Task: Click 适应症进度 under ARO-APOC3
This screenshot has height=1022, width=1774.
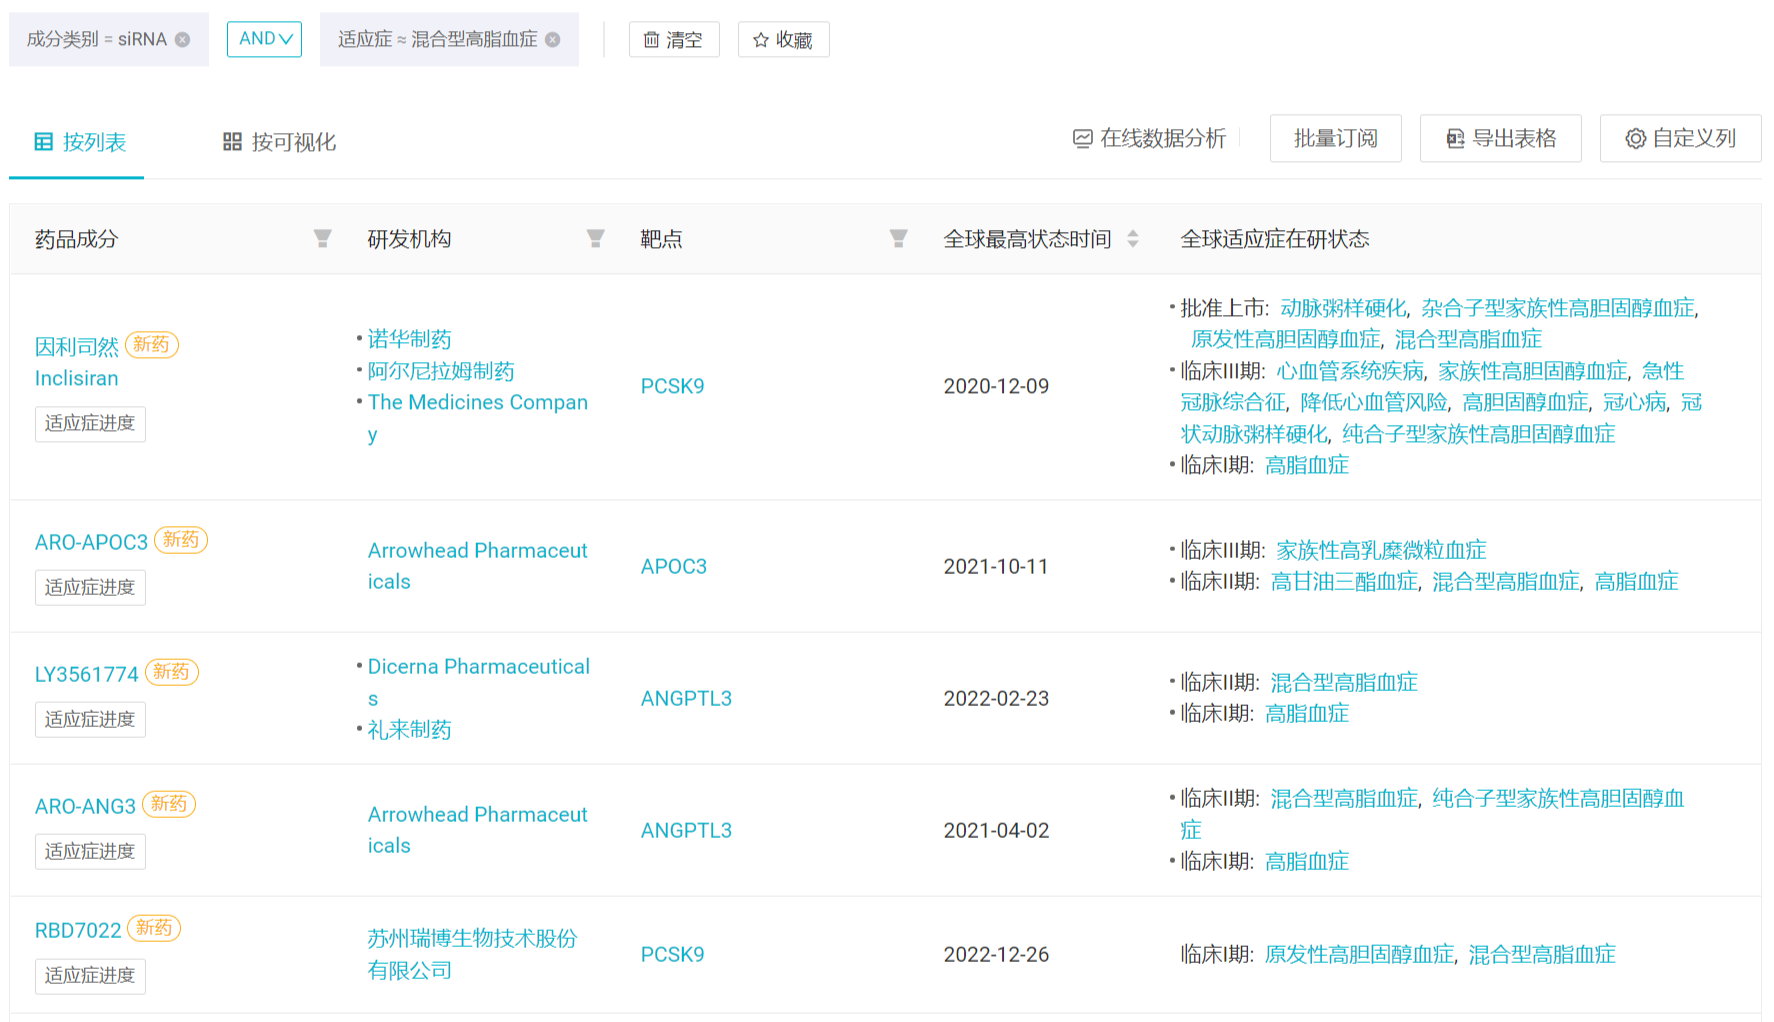Action: coord(90,587)
